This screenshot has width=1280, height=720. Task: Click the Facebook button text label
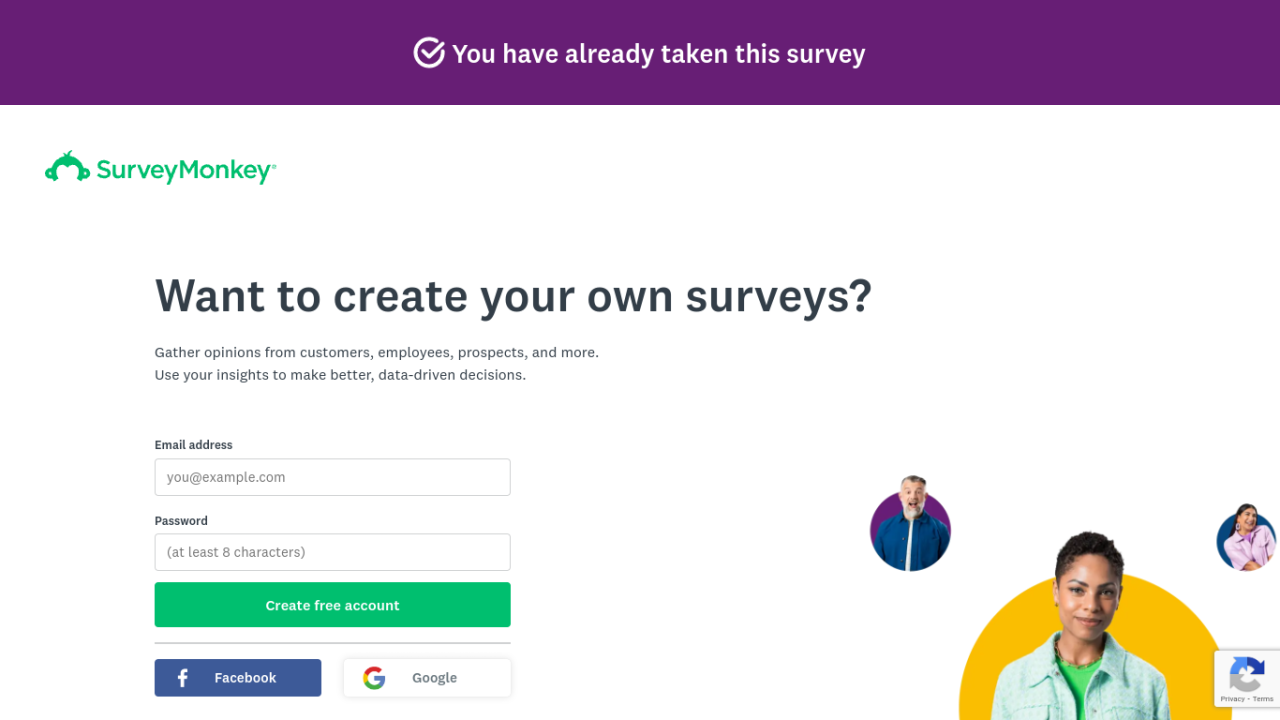(x=245, y=678)
